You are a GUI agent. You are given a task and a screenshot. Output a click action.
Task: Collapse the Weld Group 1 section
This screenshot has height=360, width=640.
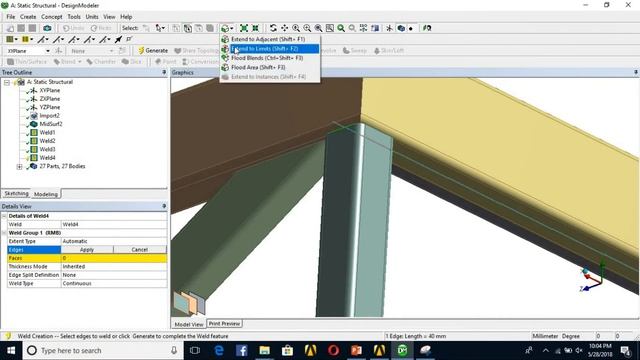tap(4, 233)
